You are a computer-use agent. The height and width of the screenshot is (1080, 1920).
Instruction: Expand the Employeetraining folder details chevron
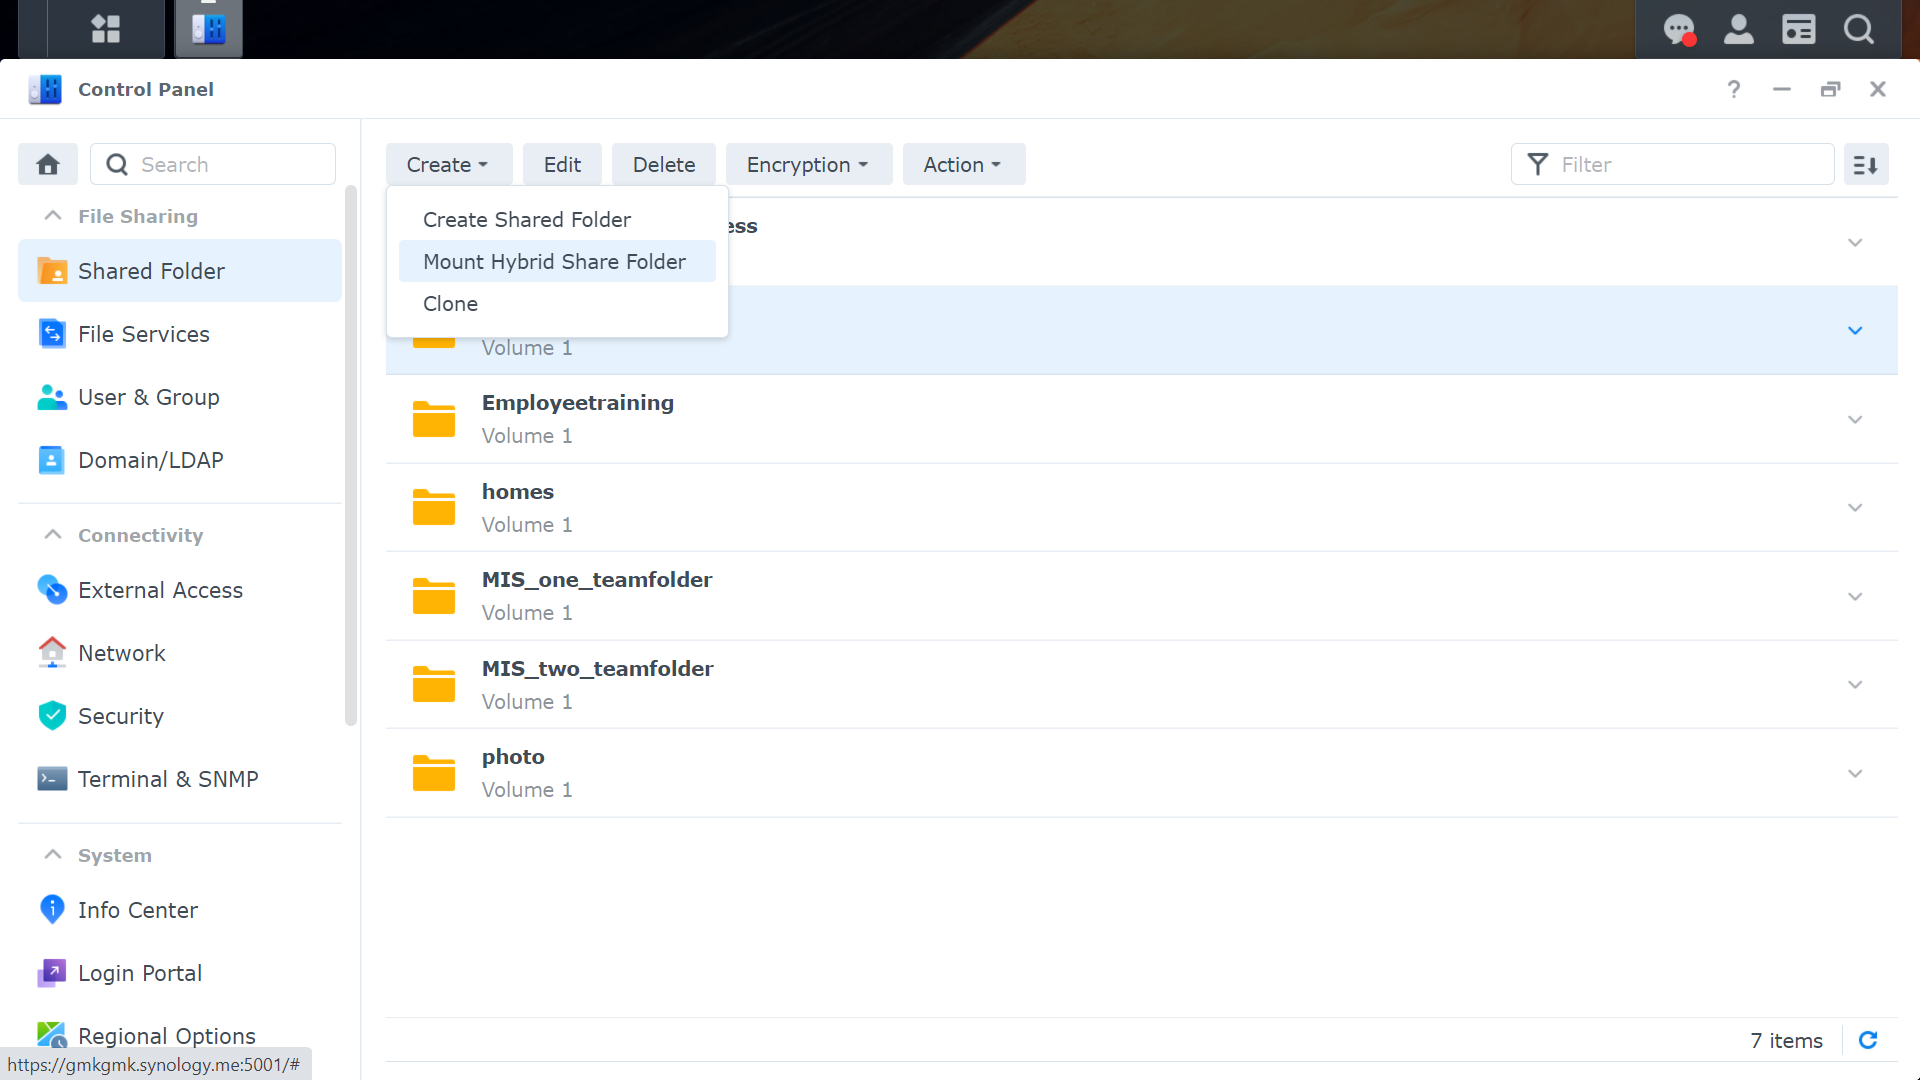tap(1855, 419)
